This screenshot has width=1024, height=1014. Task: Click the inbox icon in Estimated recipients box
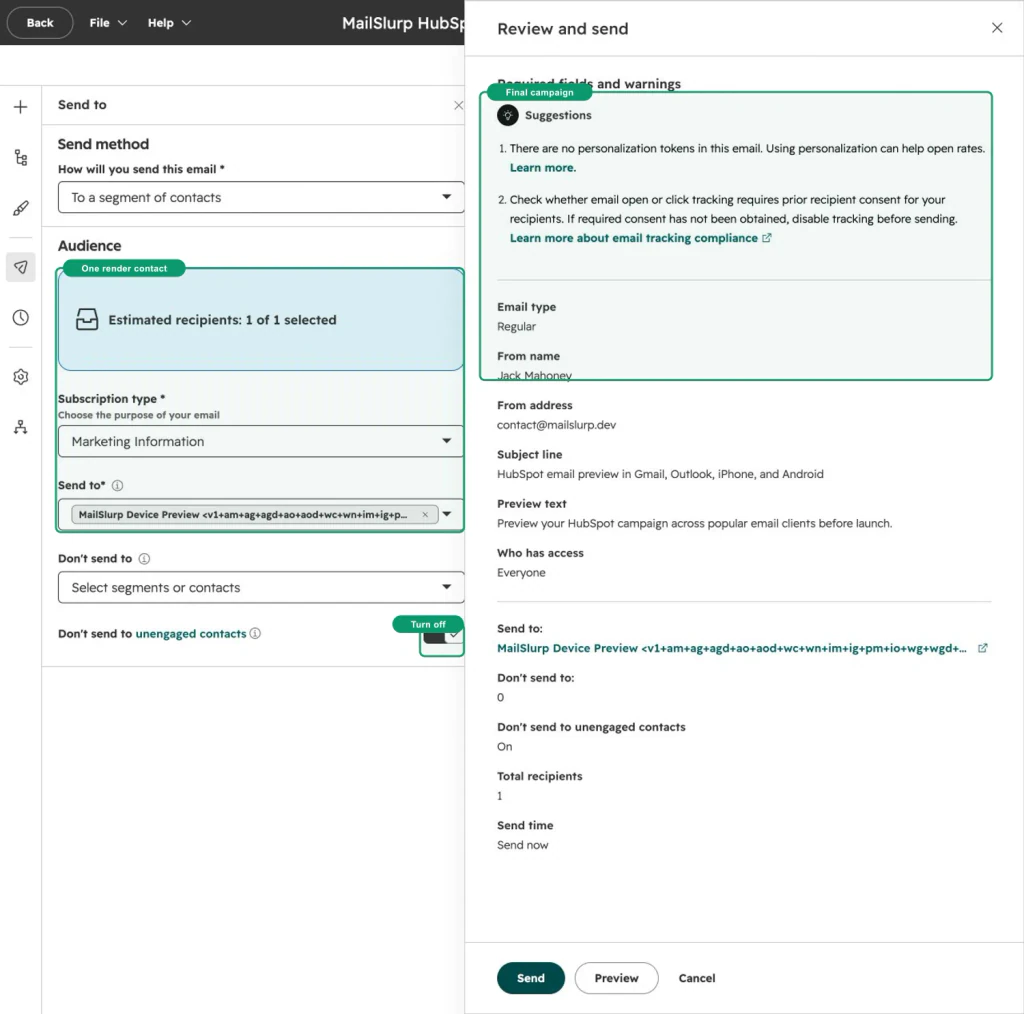tap(87, 319)
